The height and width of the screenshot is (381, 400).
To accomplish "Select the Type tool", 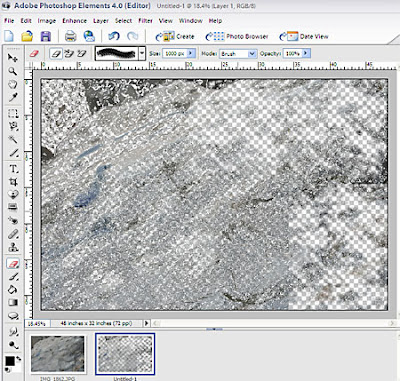I will (13, 169).
